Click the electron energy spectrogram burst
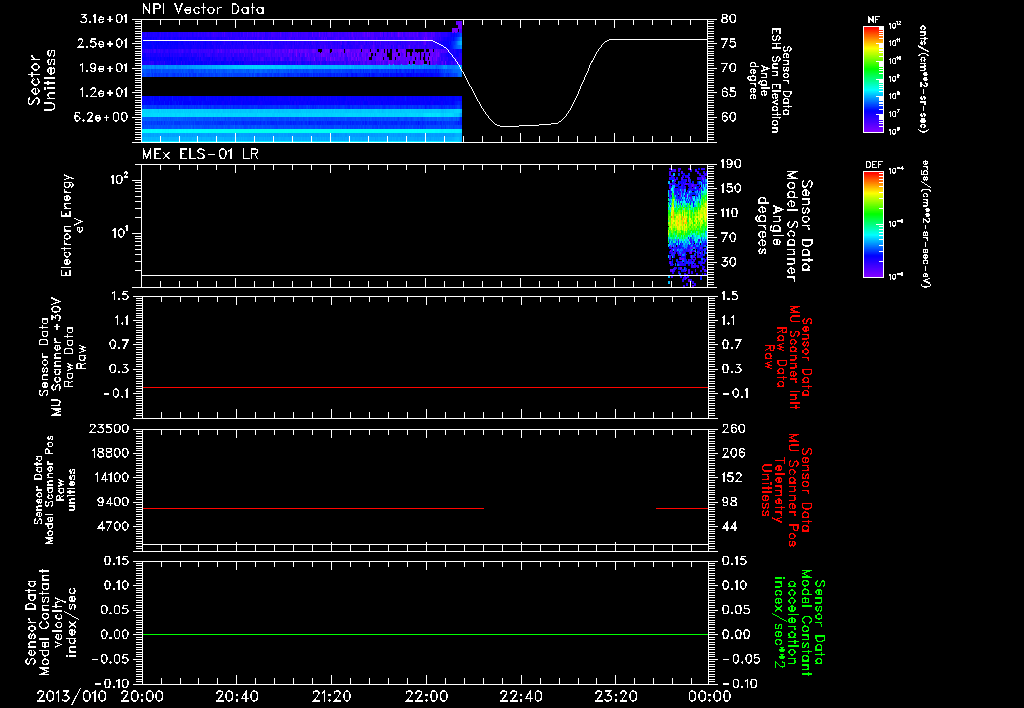Image resolution: width=1024 pixels, height=708 pixels. [x=688, y=225]
